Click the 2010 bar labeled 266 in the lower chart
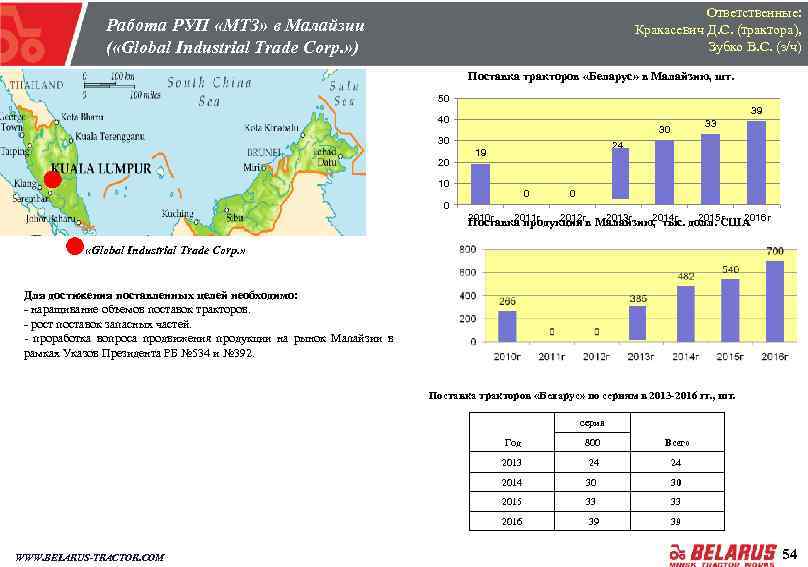This screenshot has height=567, width=808. pos(507,326)
